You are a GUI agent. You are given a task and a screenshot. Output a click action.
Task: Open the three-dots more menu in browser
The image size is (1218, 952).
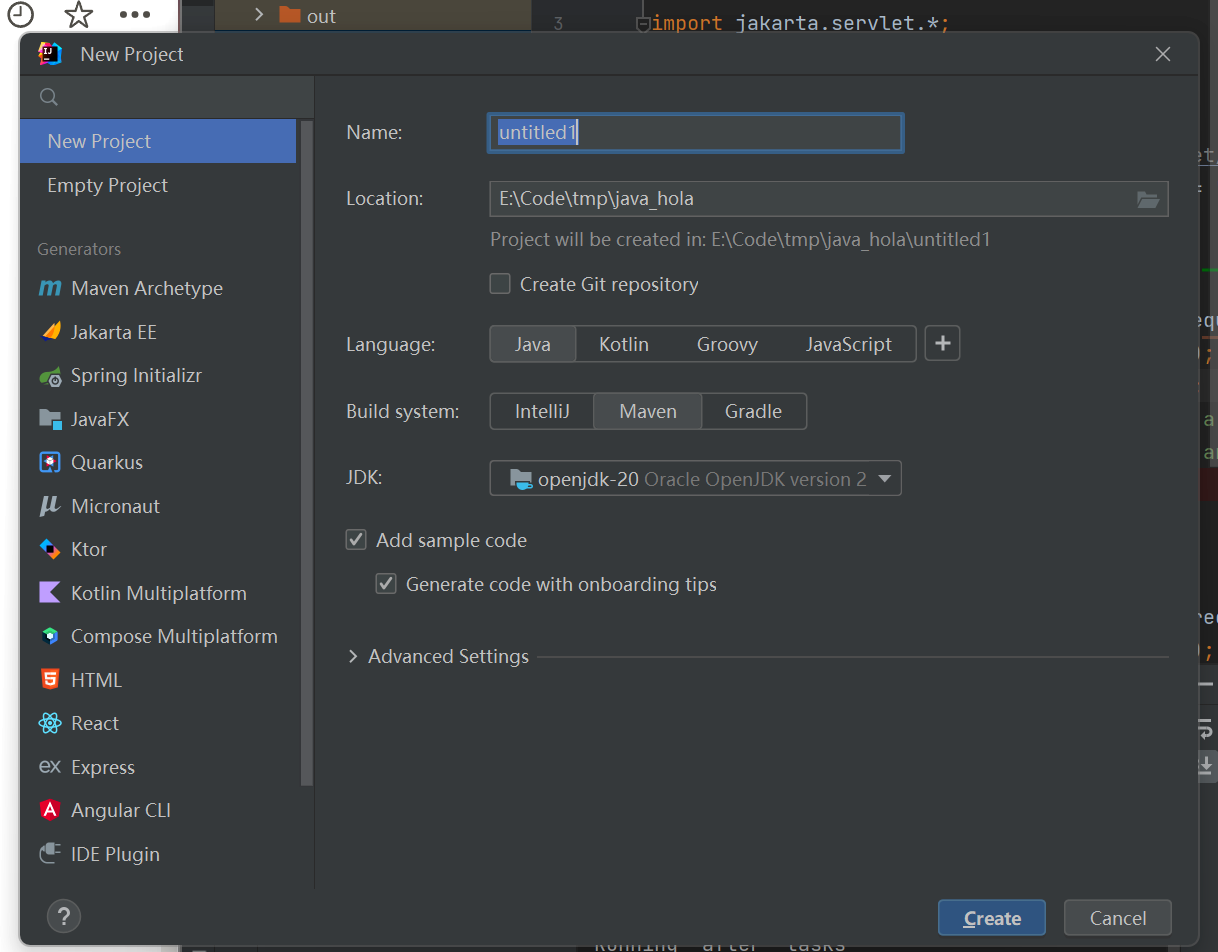135,15
